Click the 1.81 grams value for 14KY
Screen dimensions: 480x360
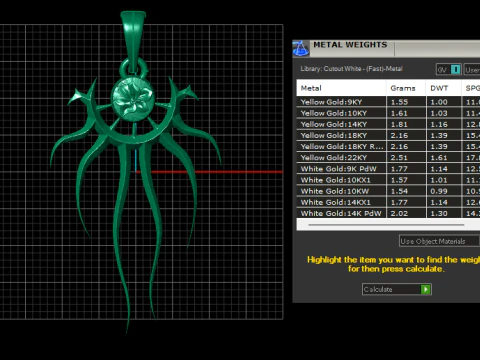399,124
